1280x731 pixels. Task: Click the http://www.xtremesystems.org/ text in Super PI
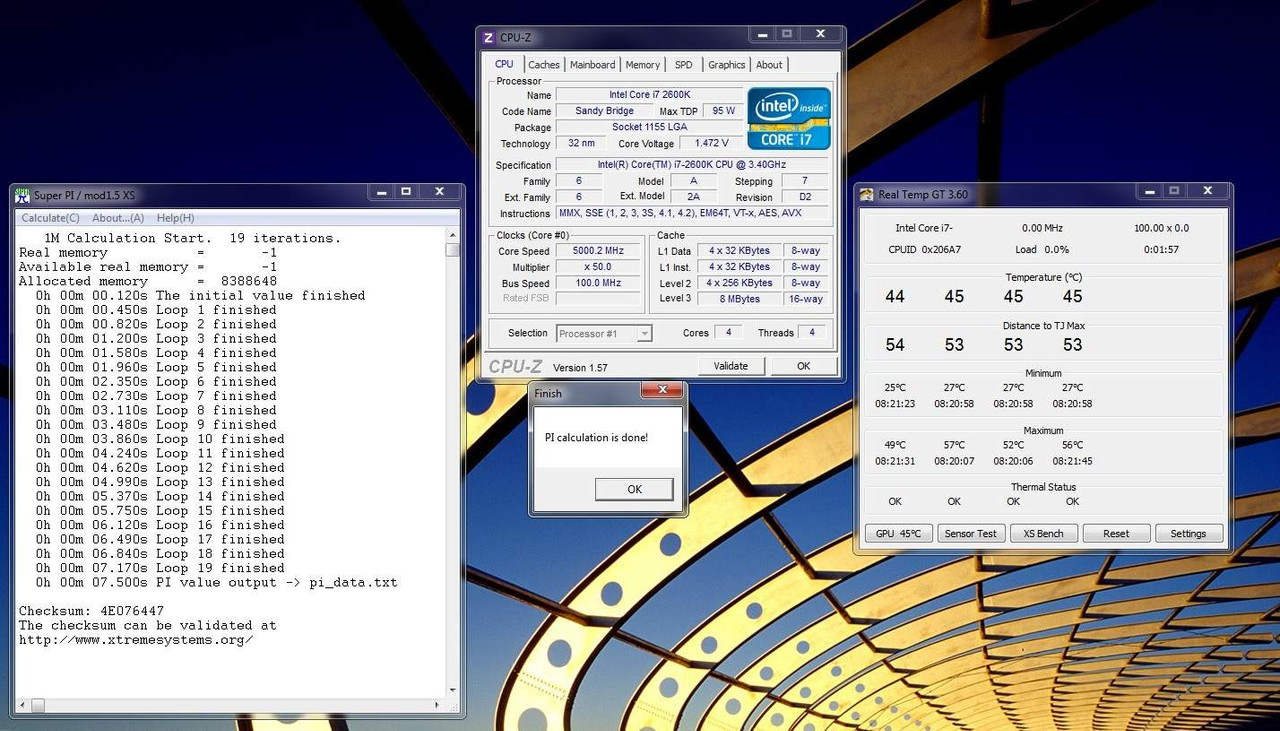coord(136,640)
